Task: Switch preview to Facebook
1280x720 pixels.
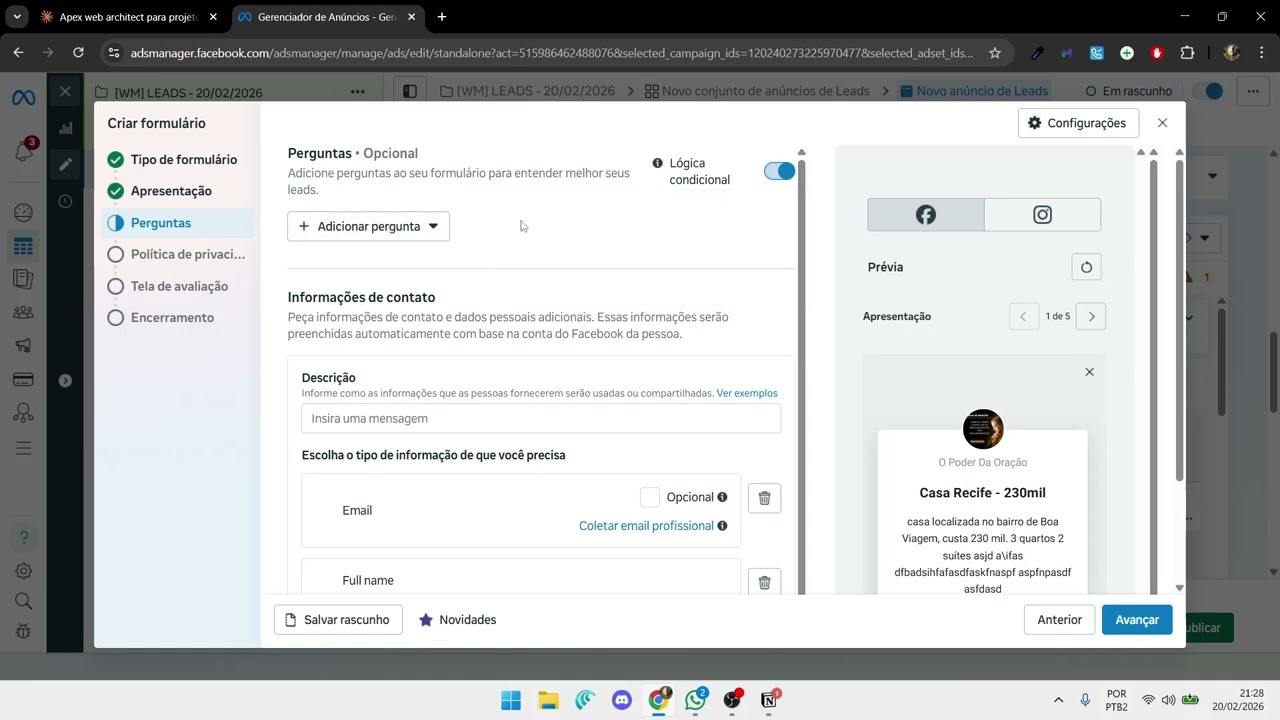Action: (926, 215)
